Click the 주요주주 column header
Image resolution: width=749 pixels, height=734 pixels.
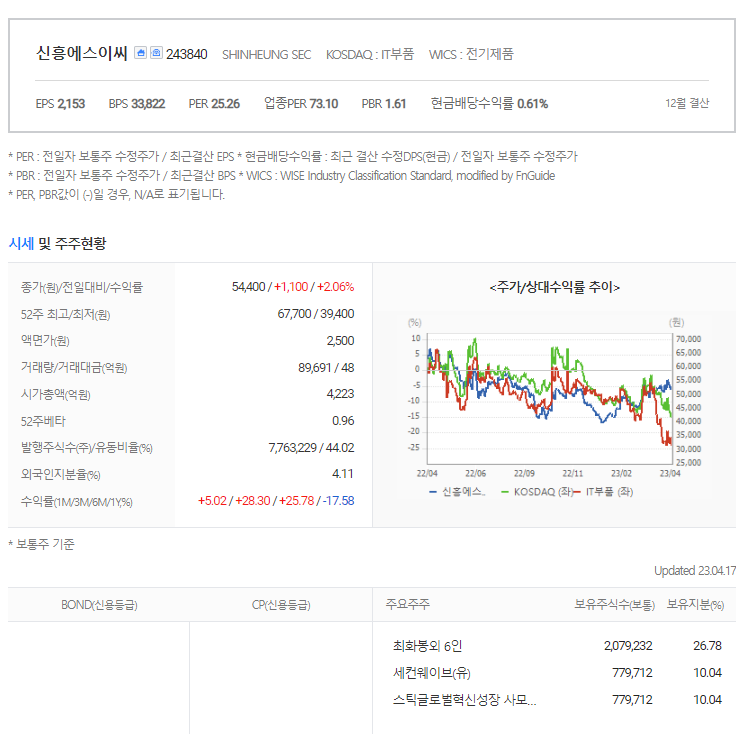tap(407, 604)
